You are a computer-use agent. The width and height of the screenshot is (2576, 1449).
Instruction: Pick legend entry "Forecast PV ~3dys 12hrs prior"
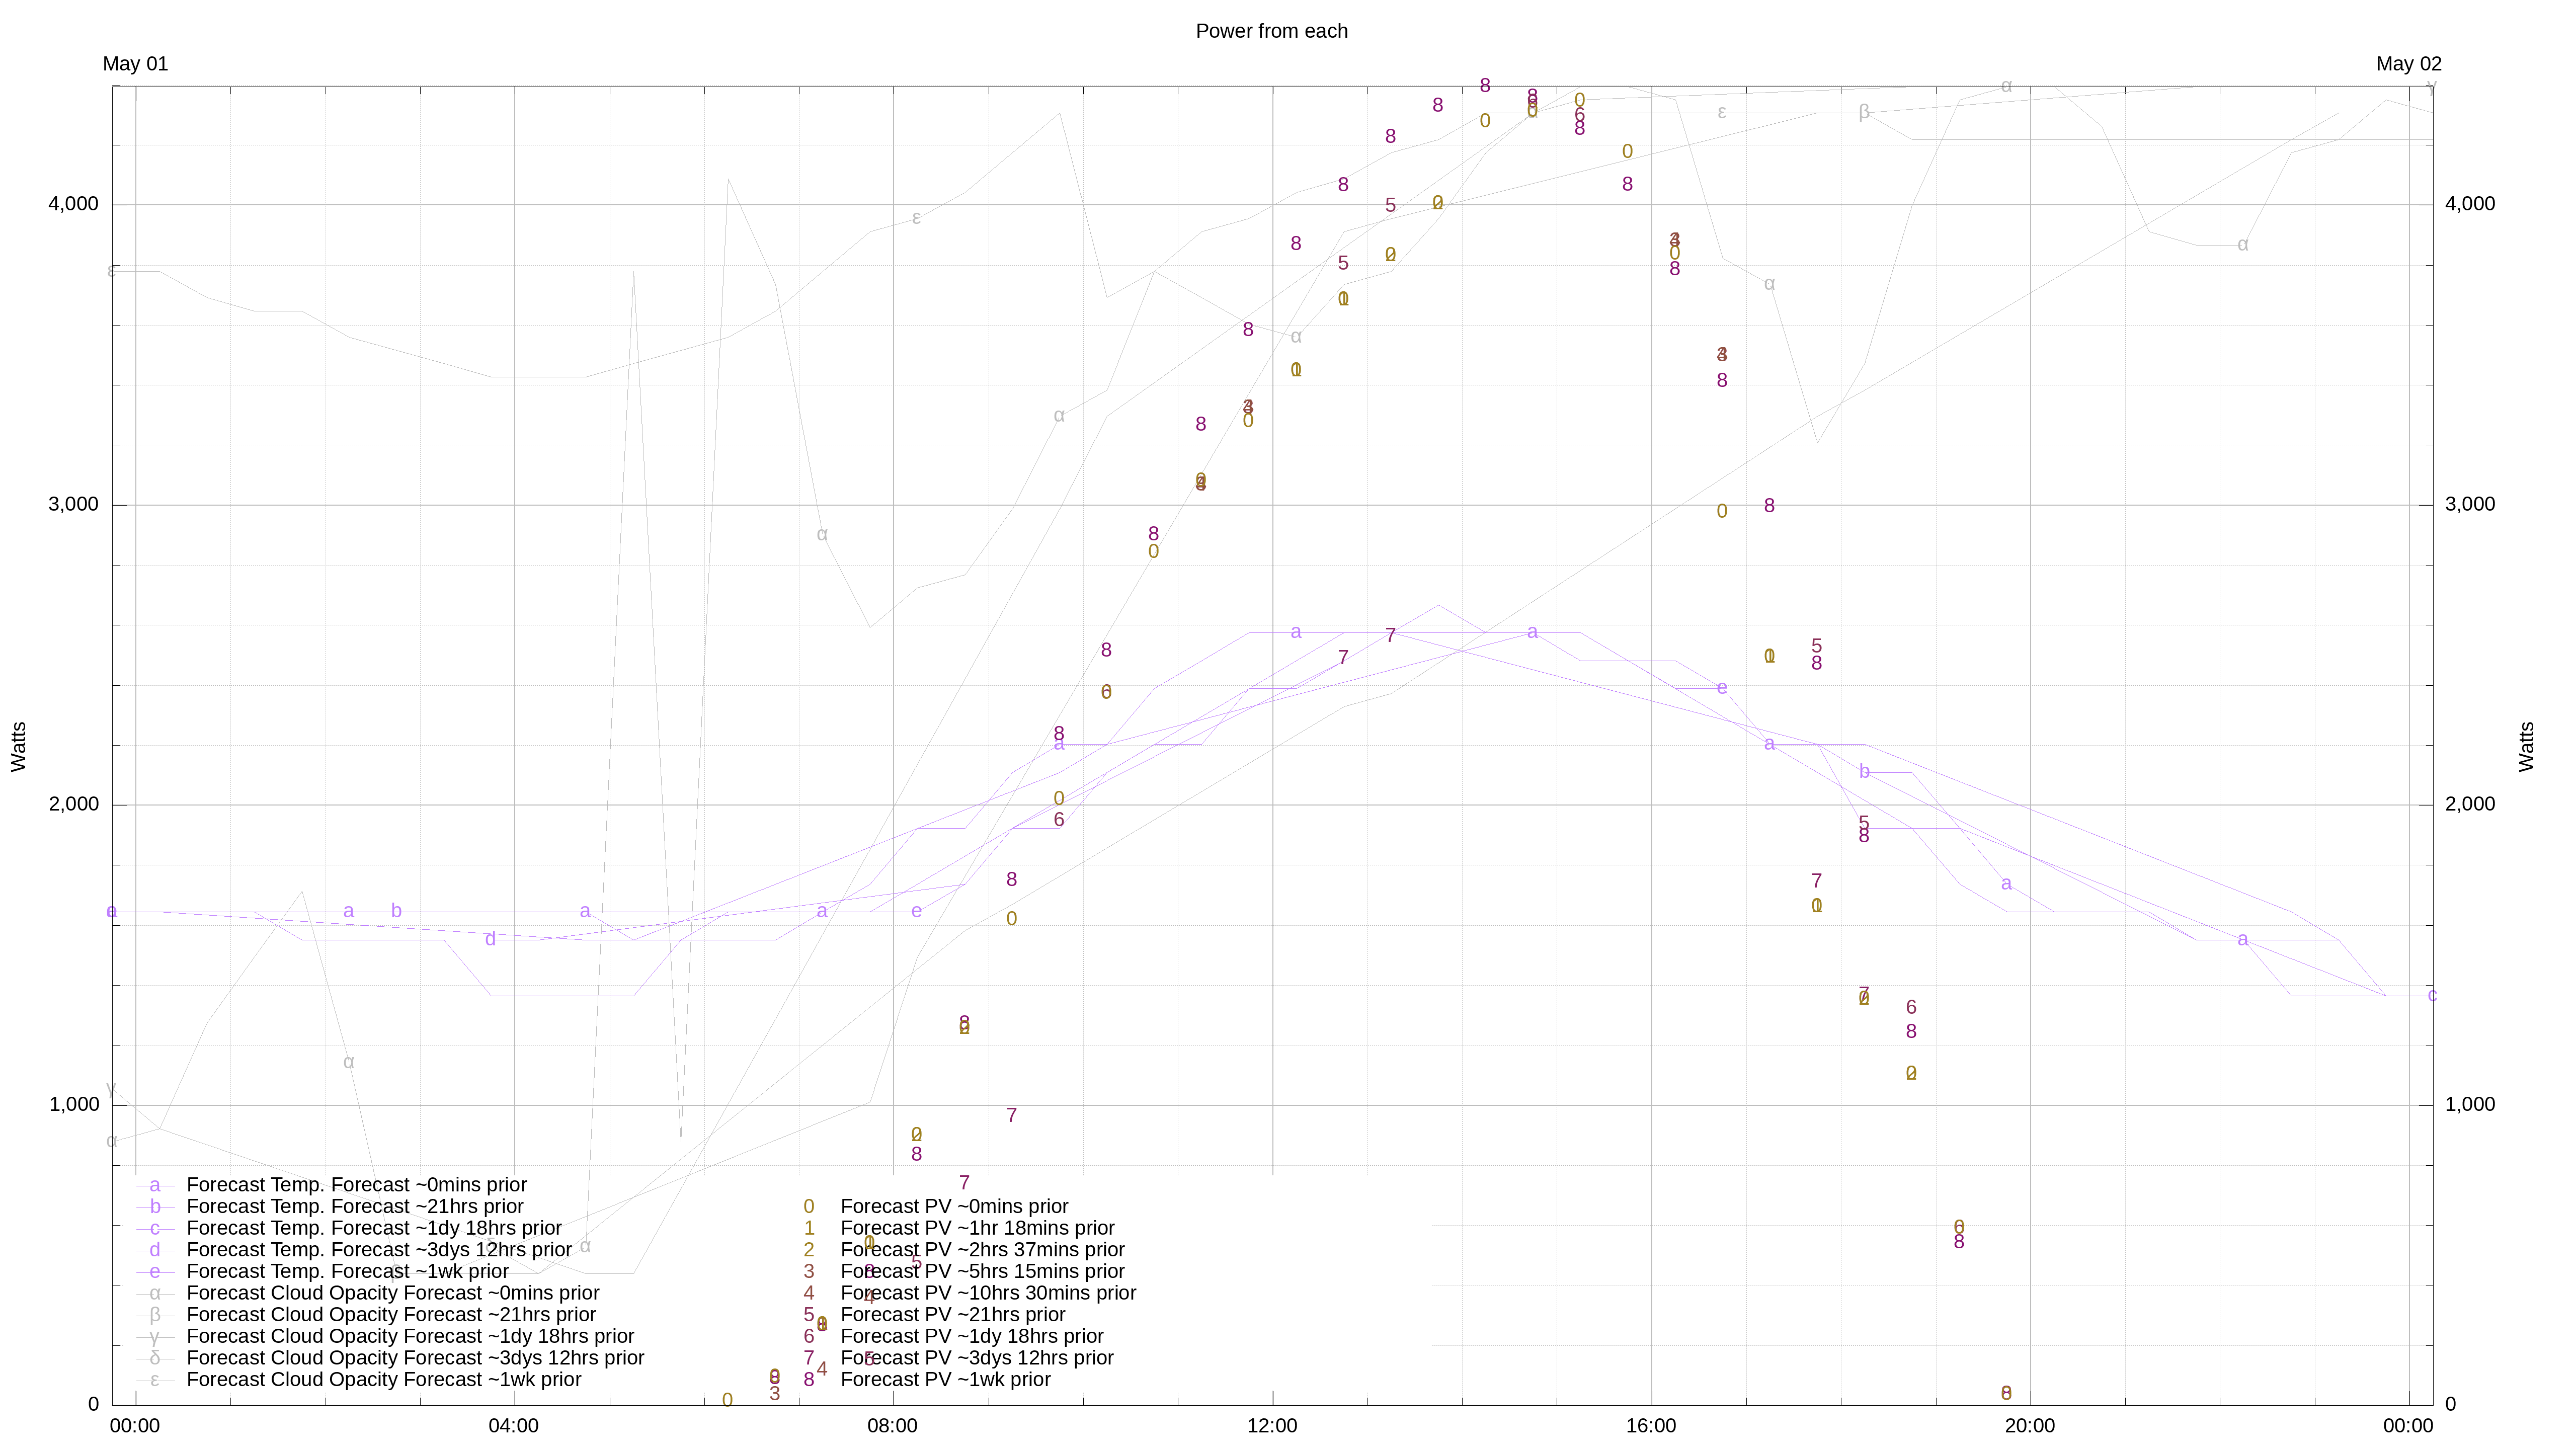coord(977,1358)
